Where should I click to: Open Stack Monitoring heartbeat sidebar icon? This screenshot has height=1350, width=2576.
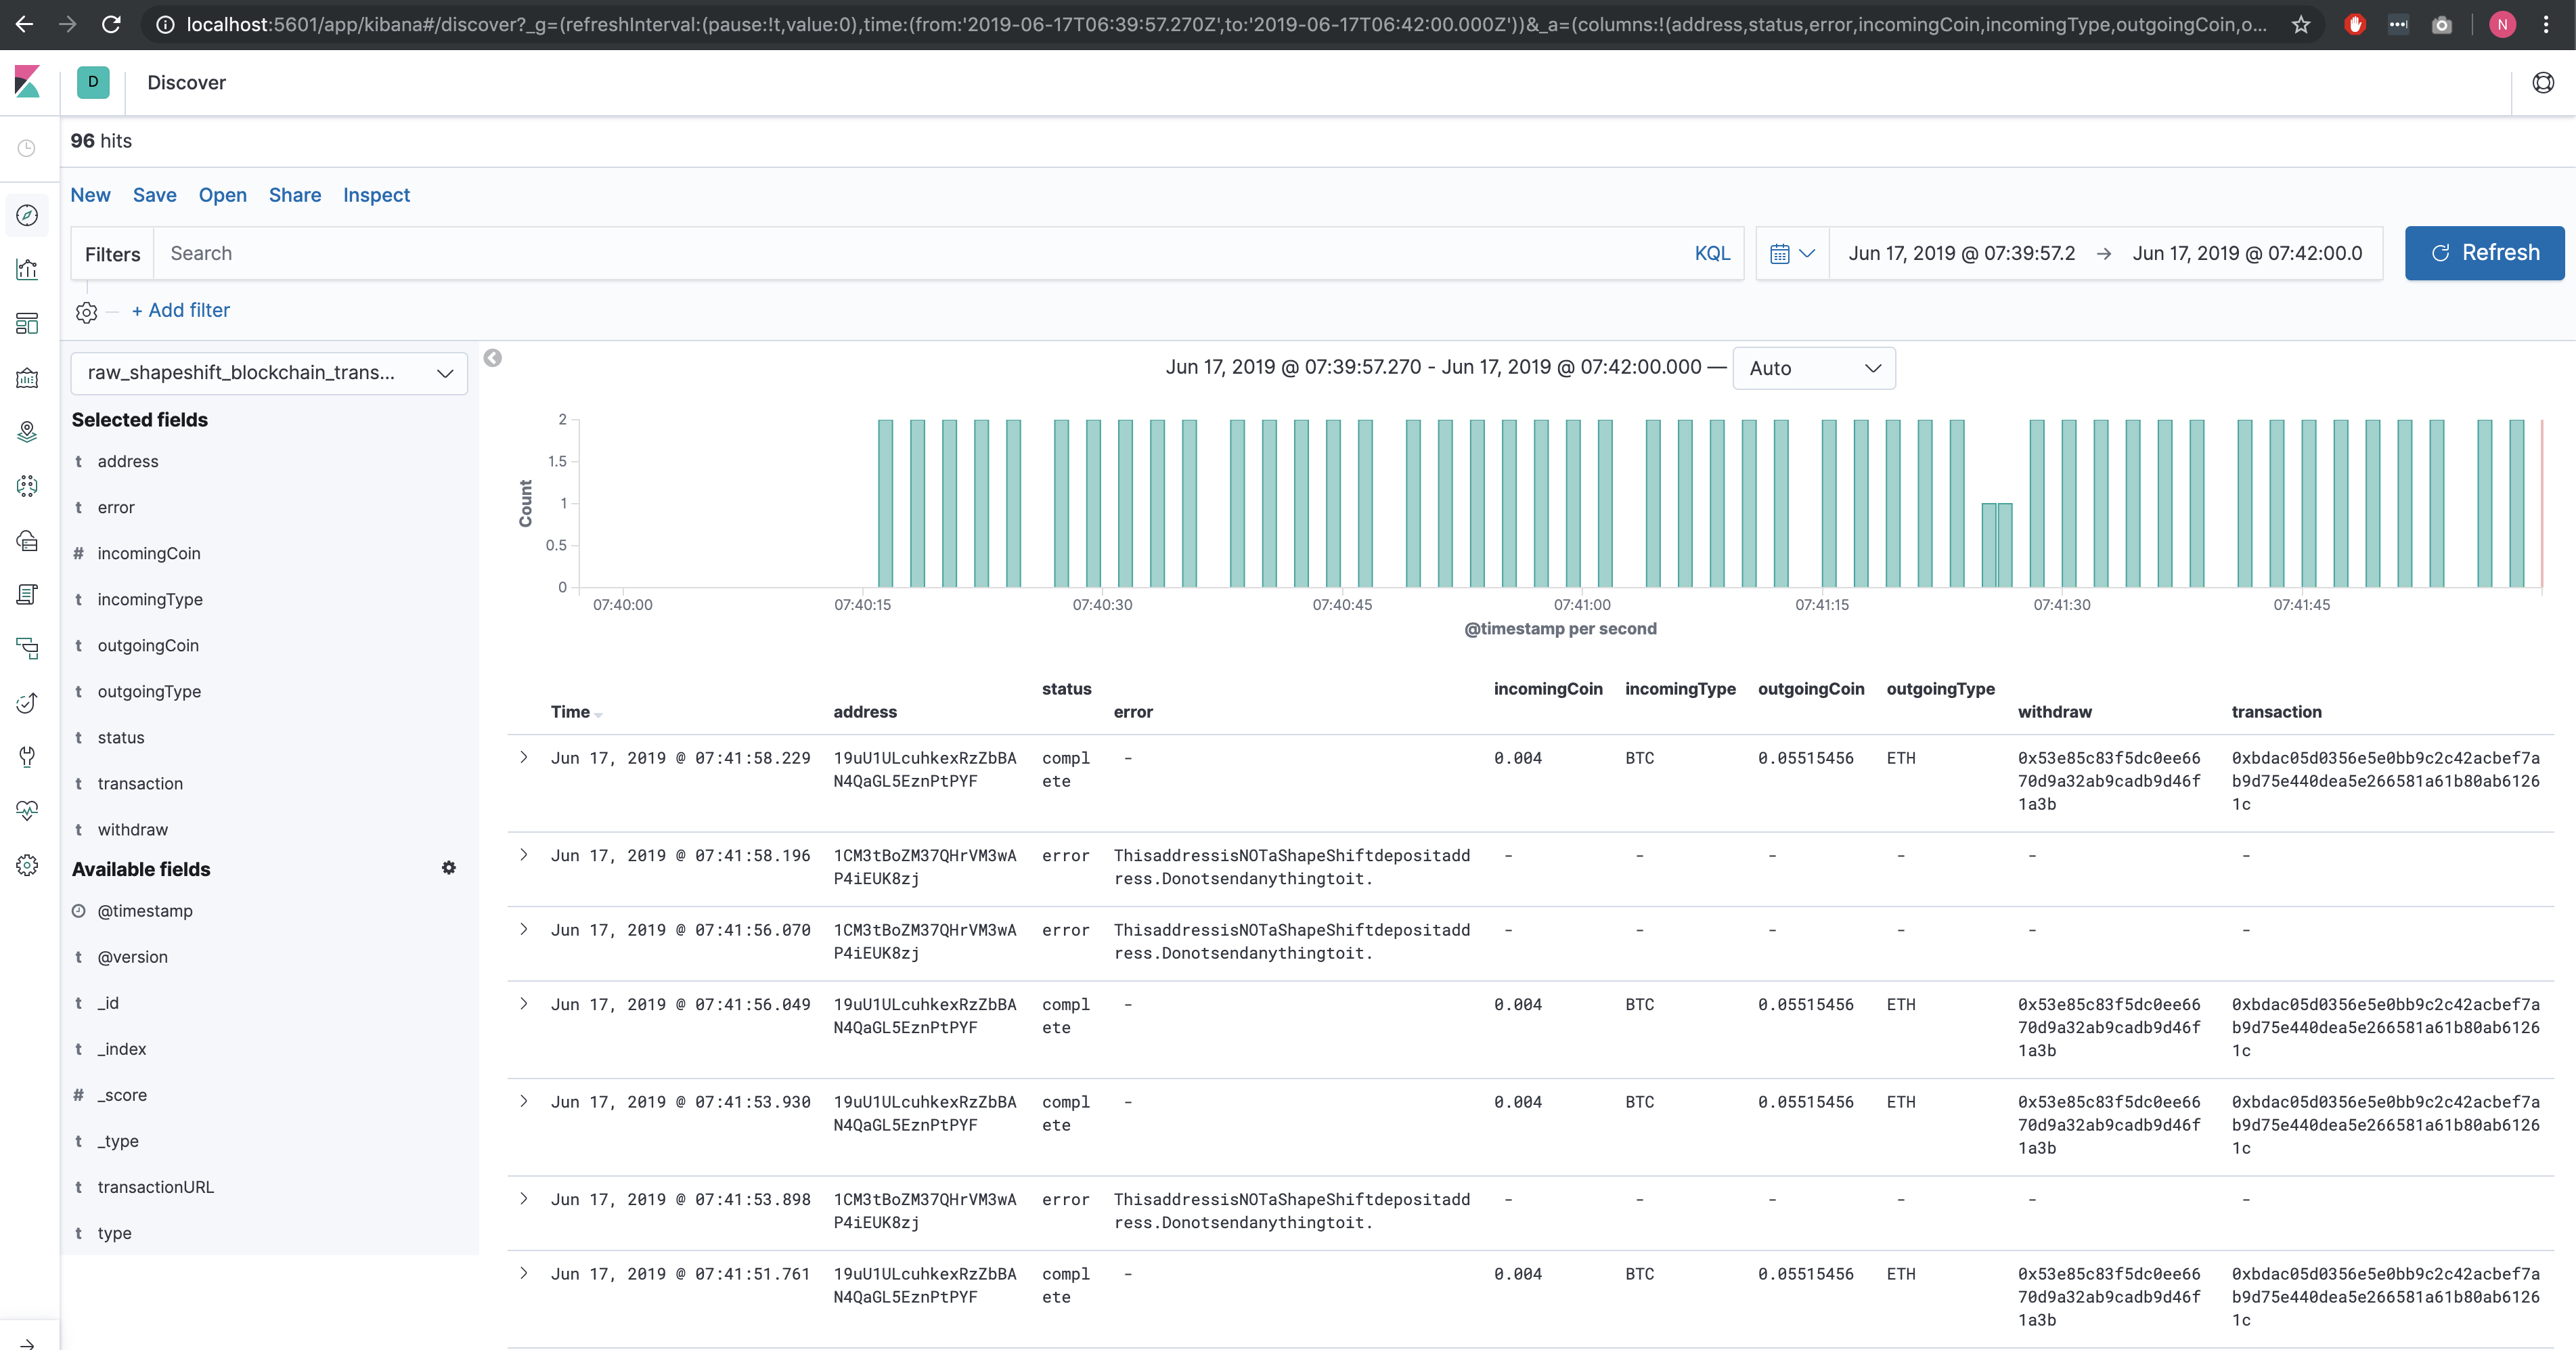pyautogui.click(x=27, y=811)
